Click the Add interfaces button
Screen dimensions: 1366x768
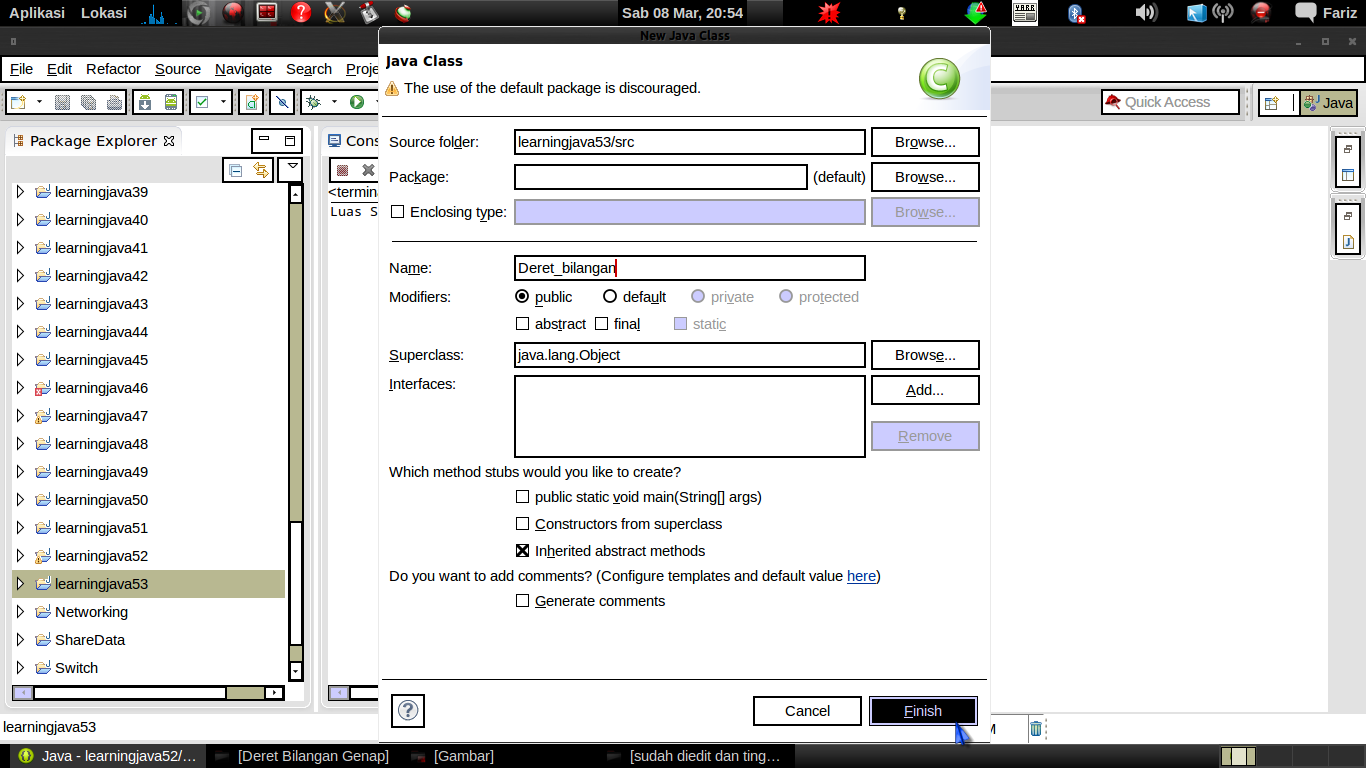[x=925, y=390]
